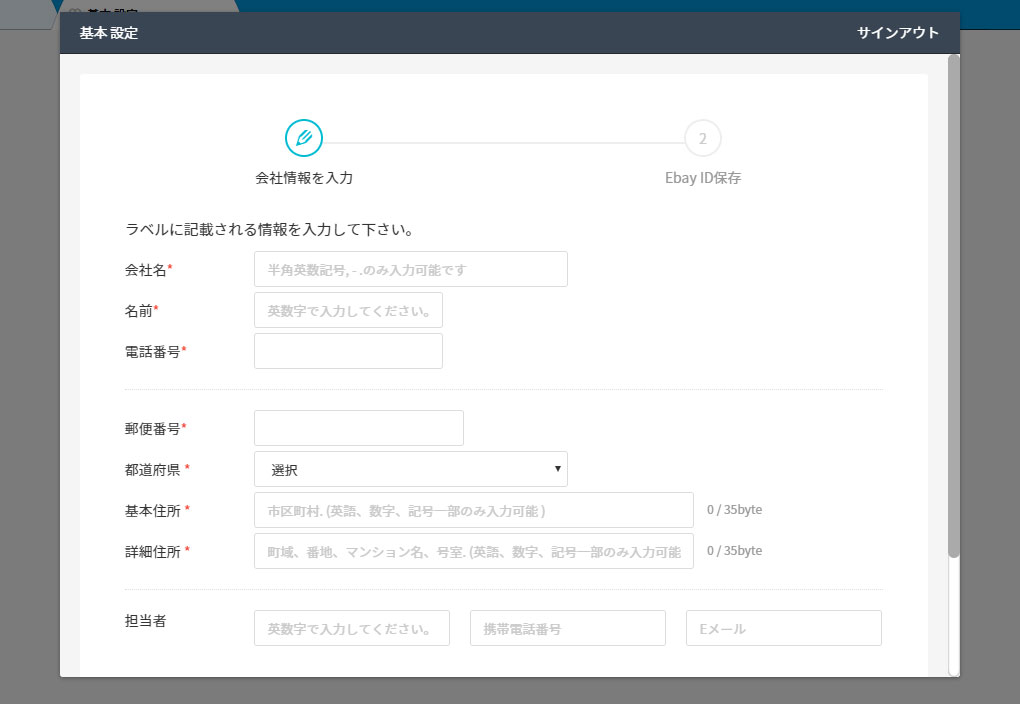Click the 都道府県 field label
This screenshot has height=704, width=1020.
pyautogui.click(x=157, y=469)
